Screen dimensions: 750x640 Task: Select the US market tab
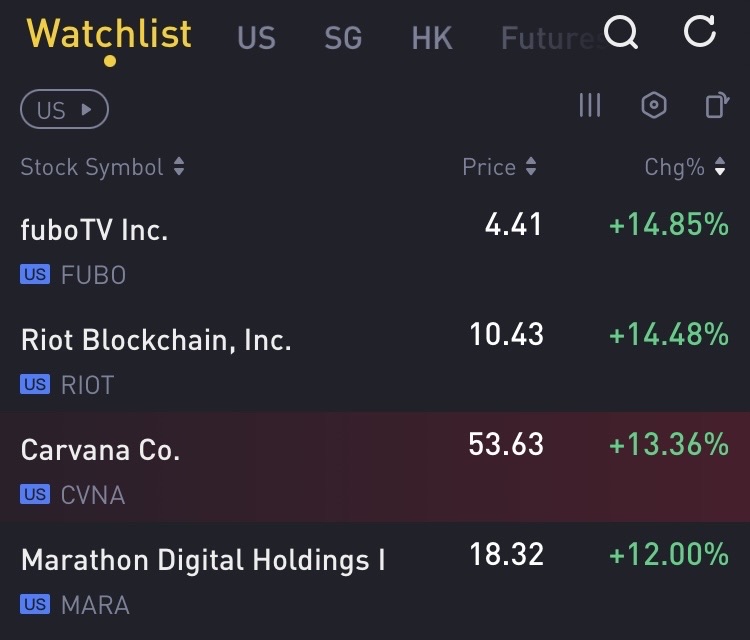256,38
